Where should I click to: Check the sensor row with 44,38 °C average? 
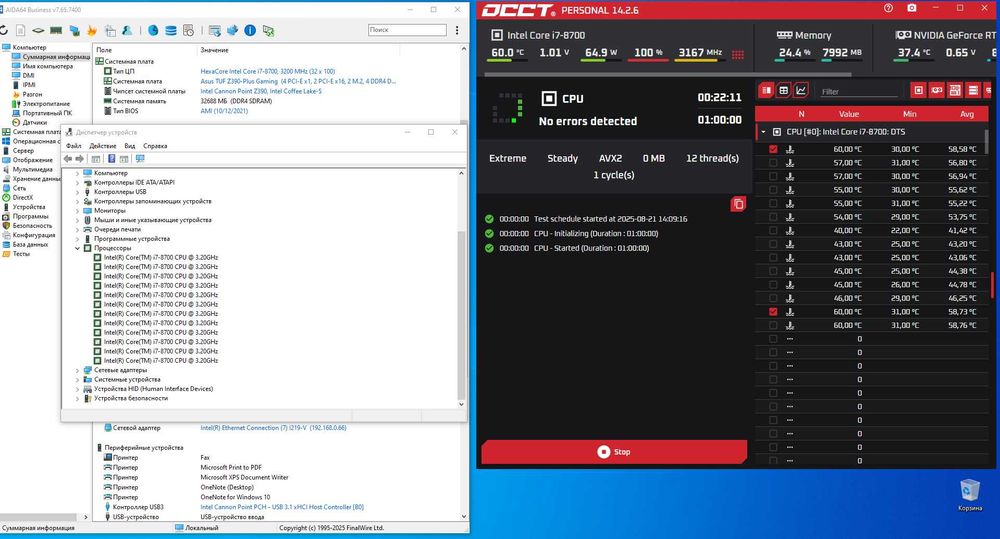(x=773, y=271)
